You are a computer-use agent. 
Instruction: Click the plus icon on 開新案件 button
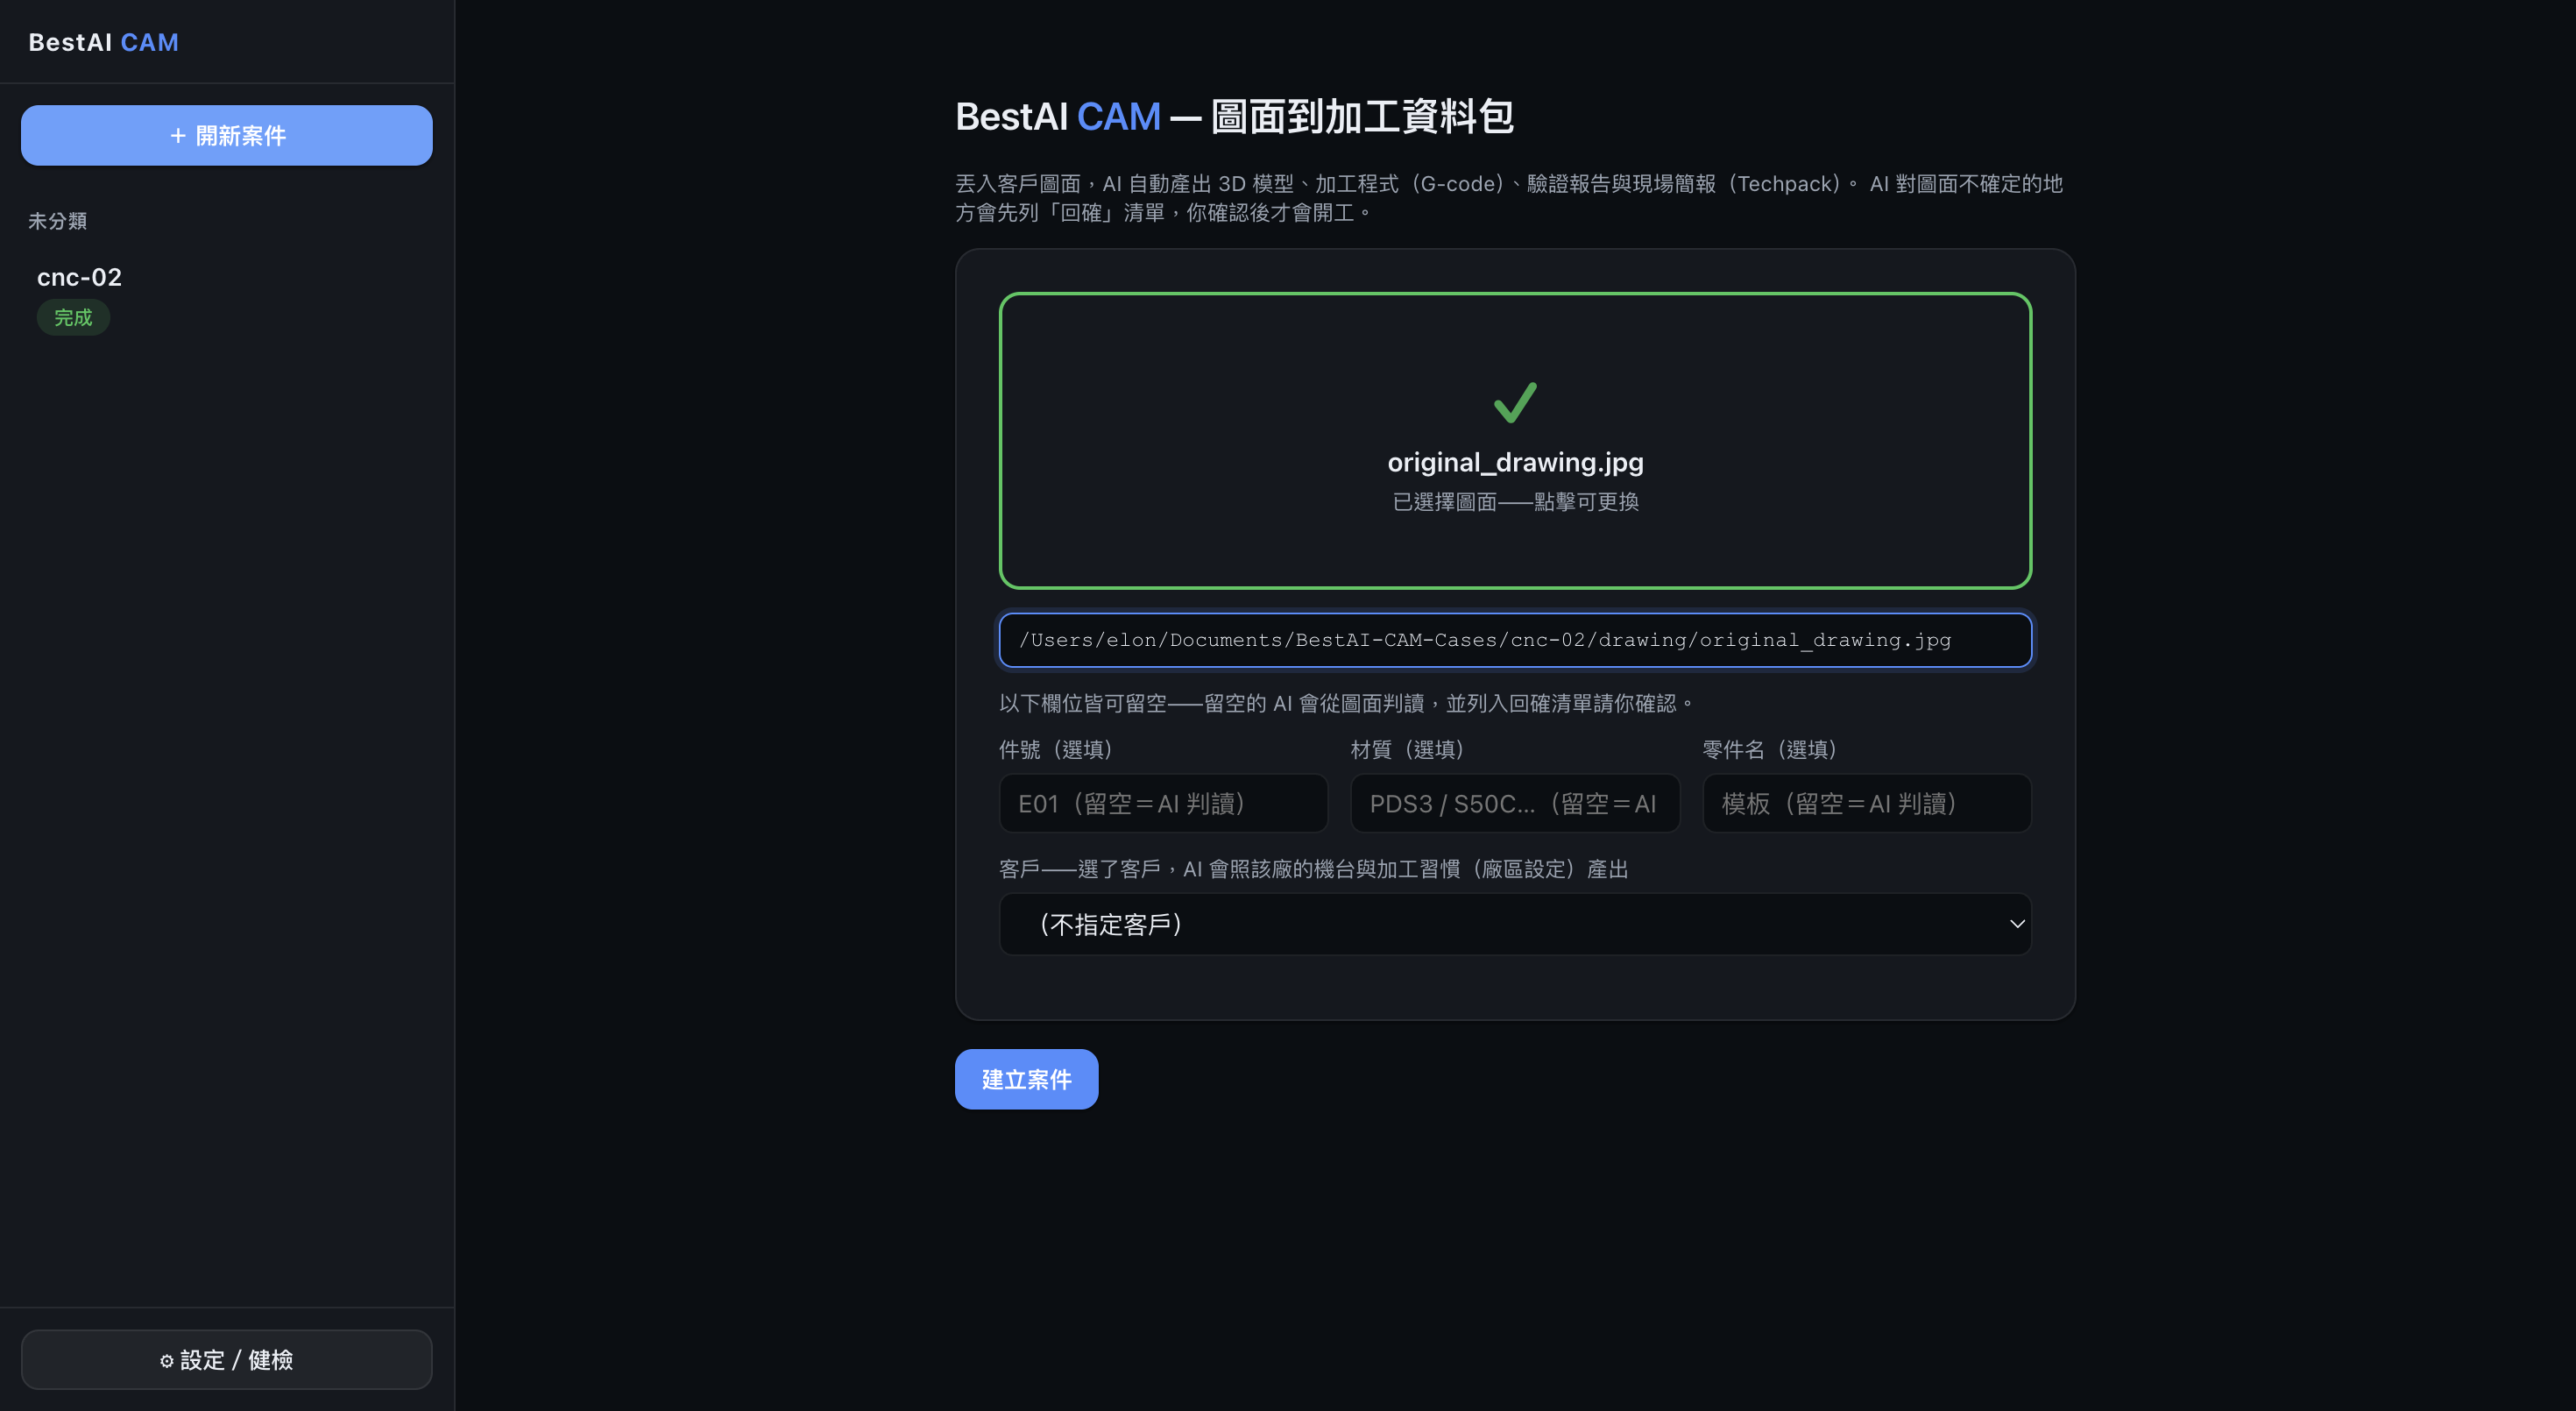pos(178,135)
